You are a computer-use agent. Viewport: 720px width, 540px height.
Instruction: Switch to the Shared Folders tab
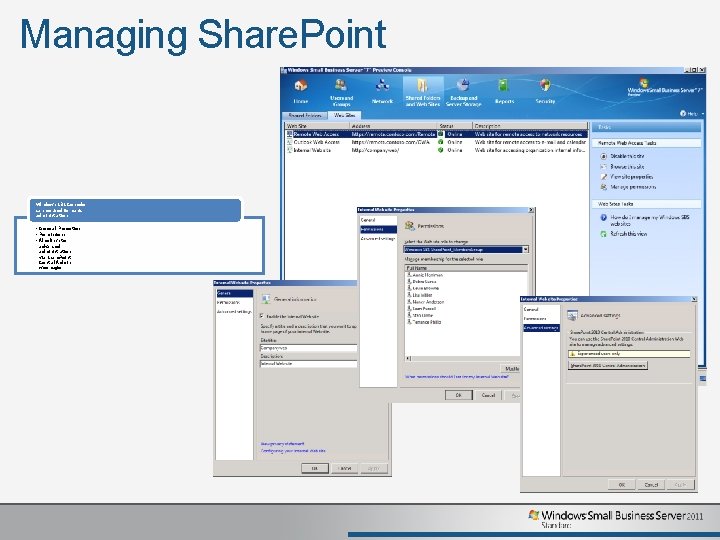pos(304,116)
